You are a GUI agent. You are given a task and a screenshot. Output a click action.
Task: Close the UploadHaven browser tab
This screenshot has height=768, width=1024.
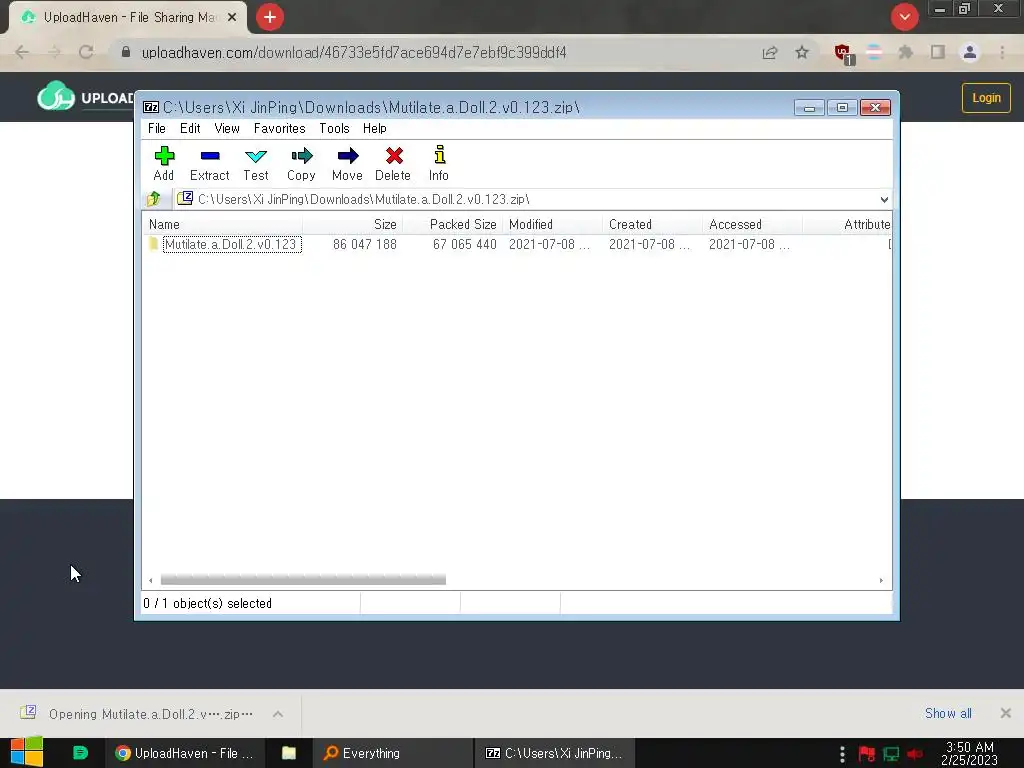(232, 18)
